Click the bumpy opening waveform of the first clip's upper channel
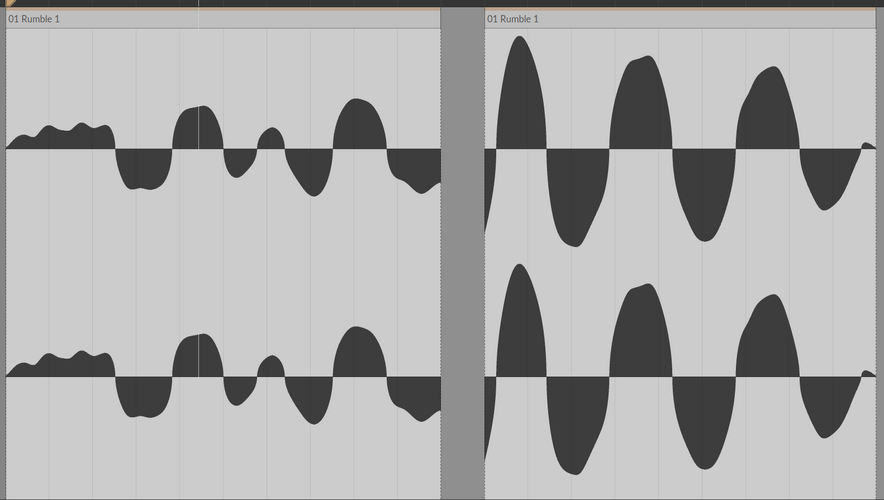 tap(60, 138)
